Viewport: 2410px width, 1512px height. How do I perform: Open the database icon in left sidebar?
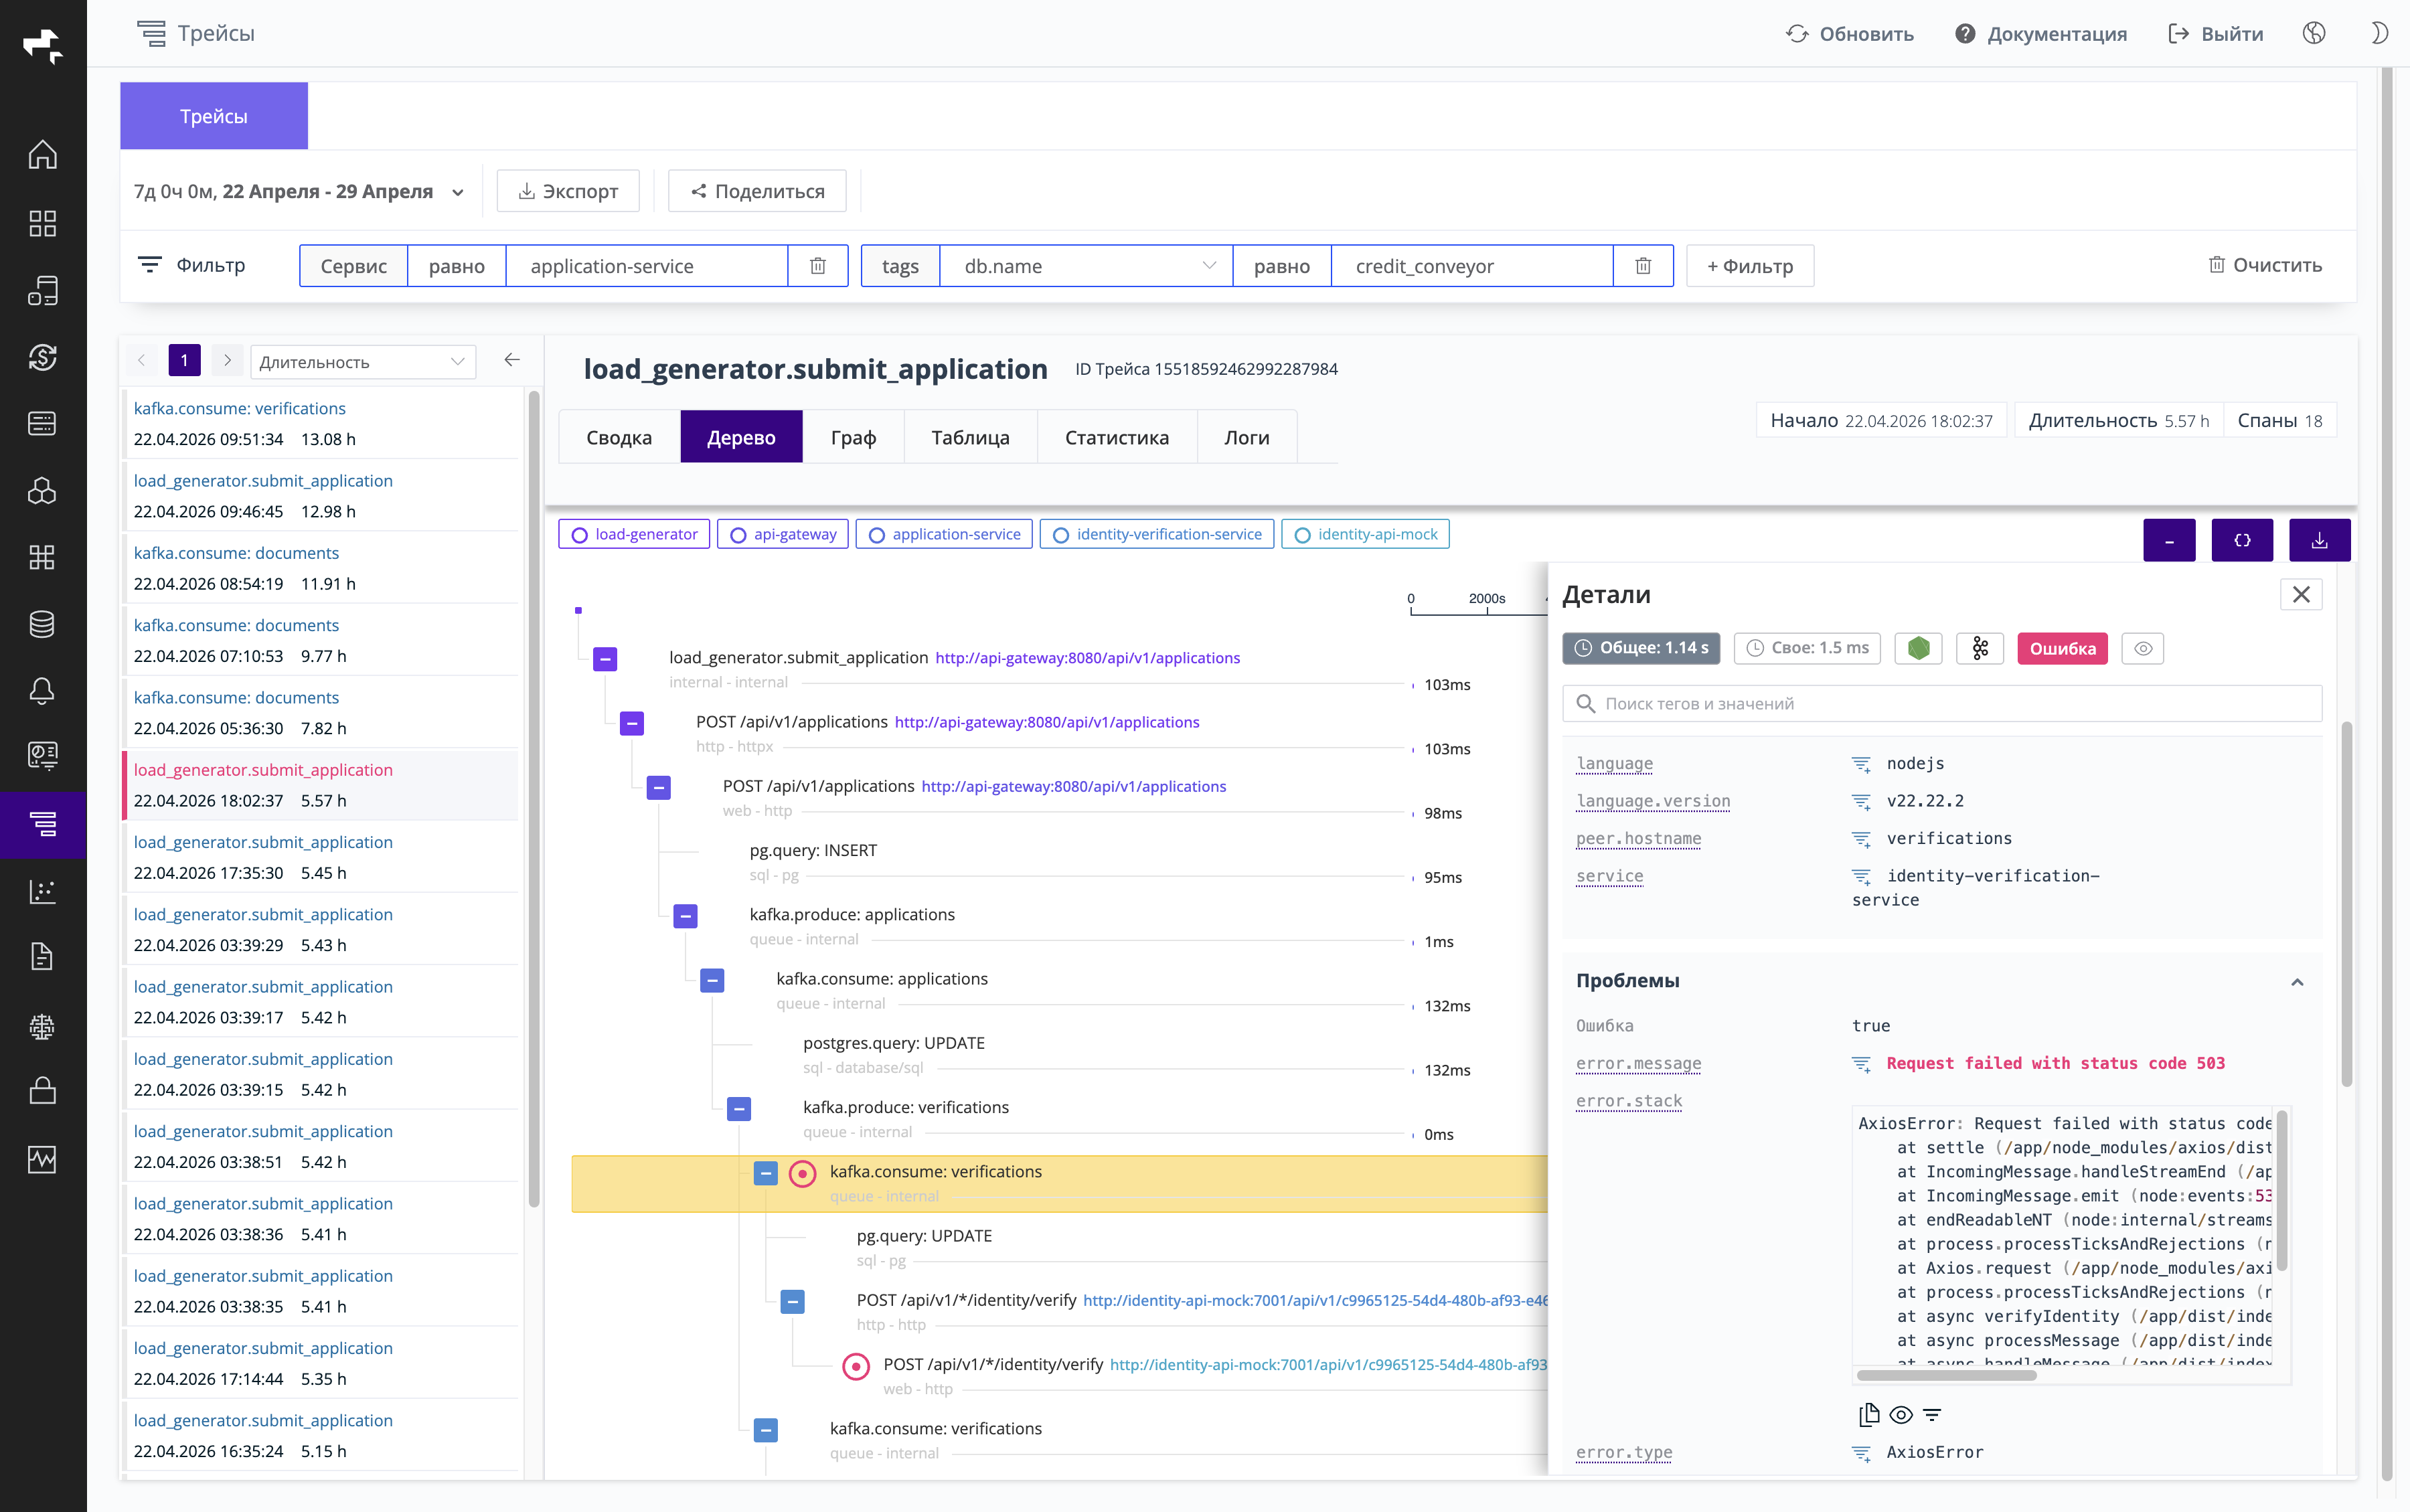coord(42,624)
